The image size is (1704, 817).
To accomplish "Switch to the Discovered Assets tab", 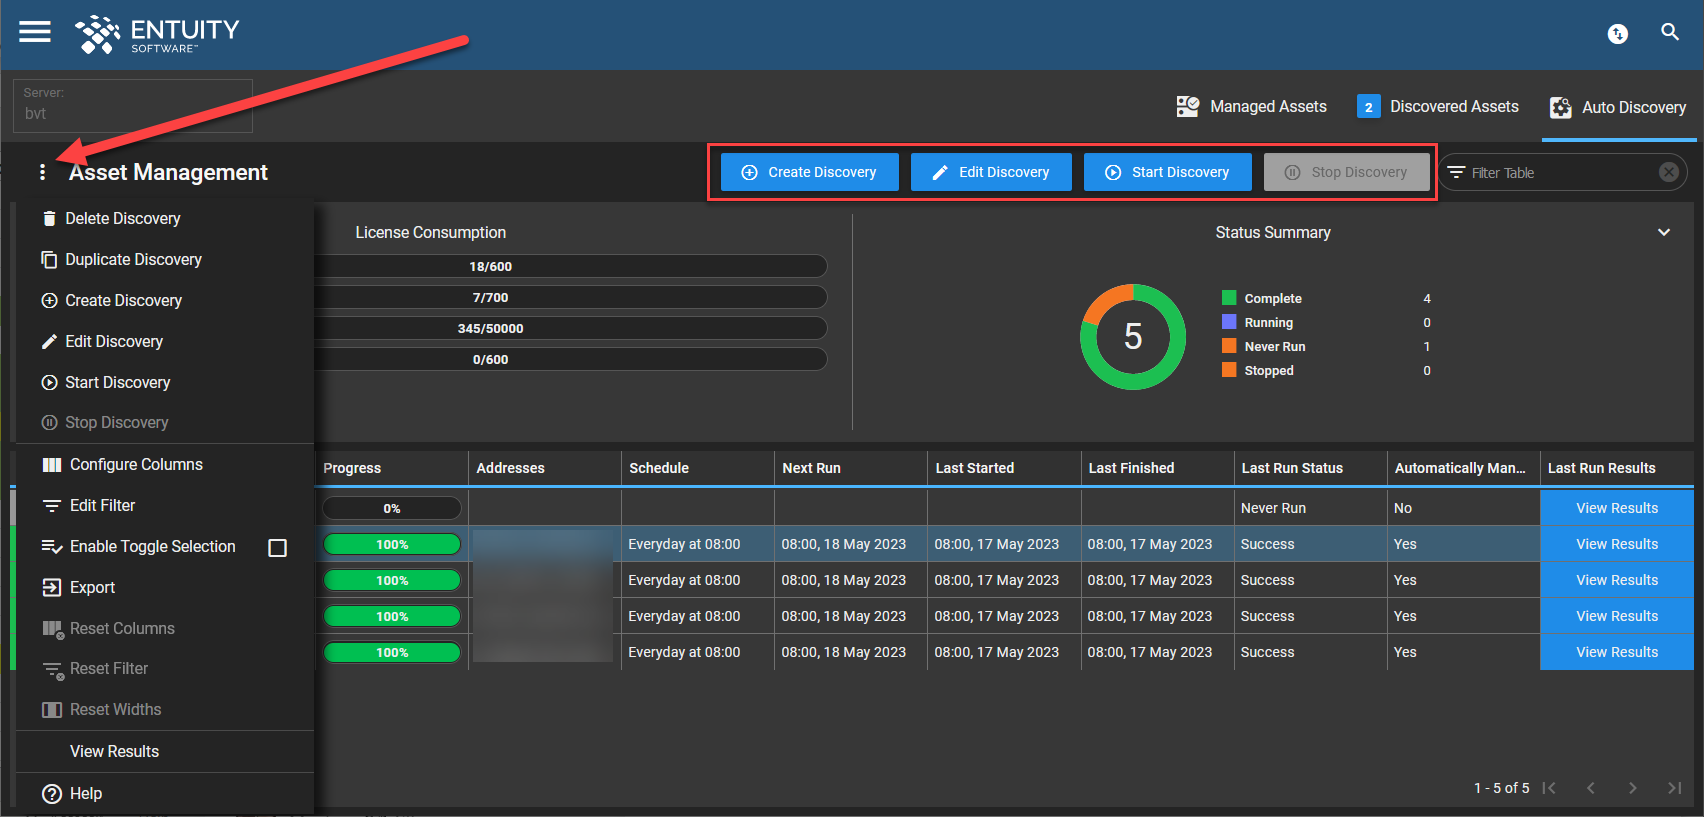I will coord(1438,106).
